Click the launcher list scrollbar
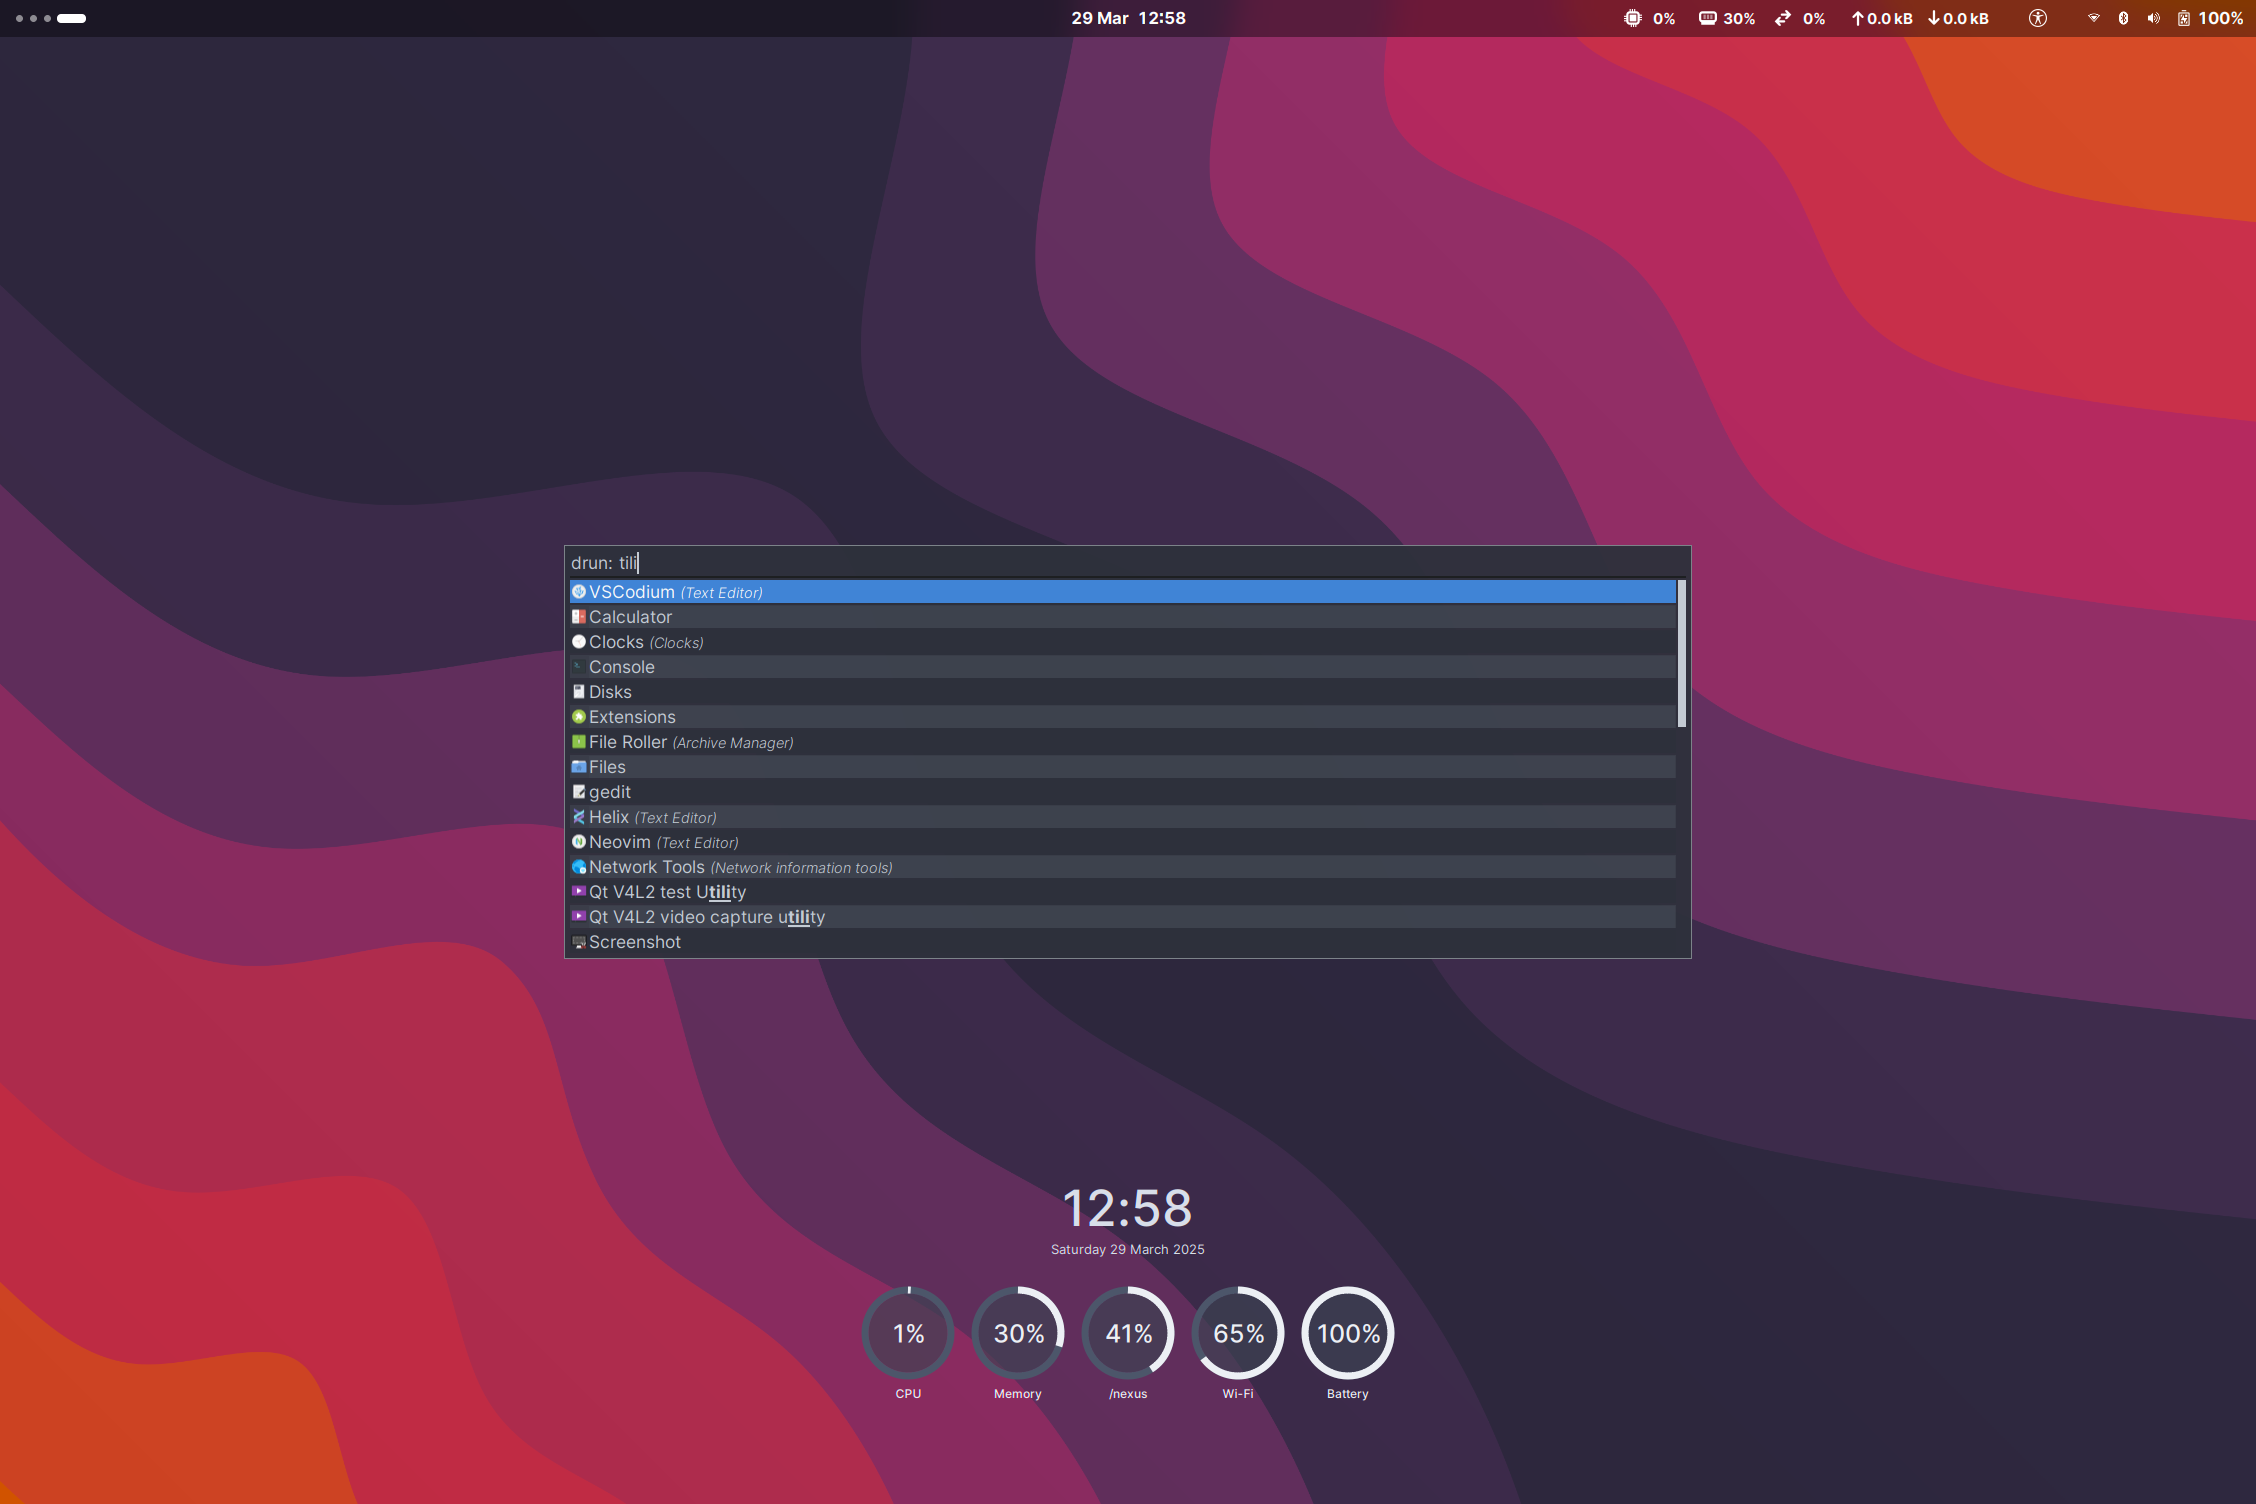This screenshot has height=1504, width=2256. point(1682,654)
